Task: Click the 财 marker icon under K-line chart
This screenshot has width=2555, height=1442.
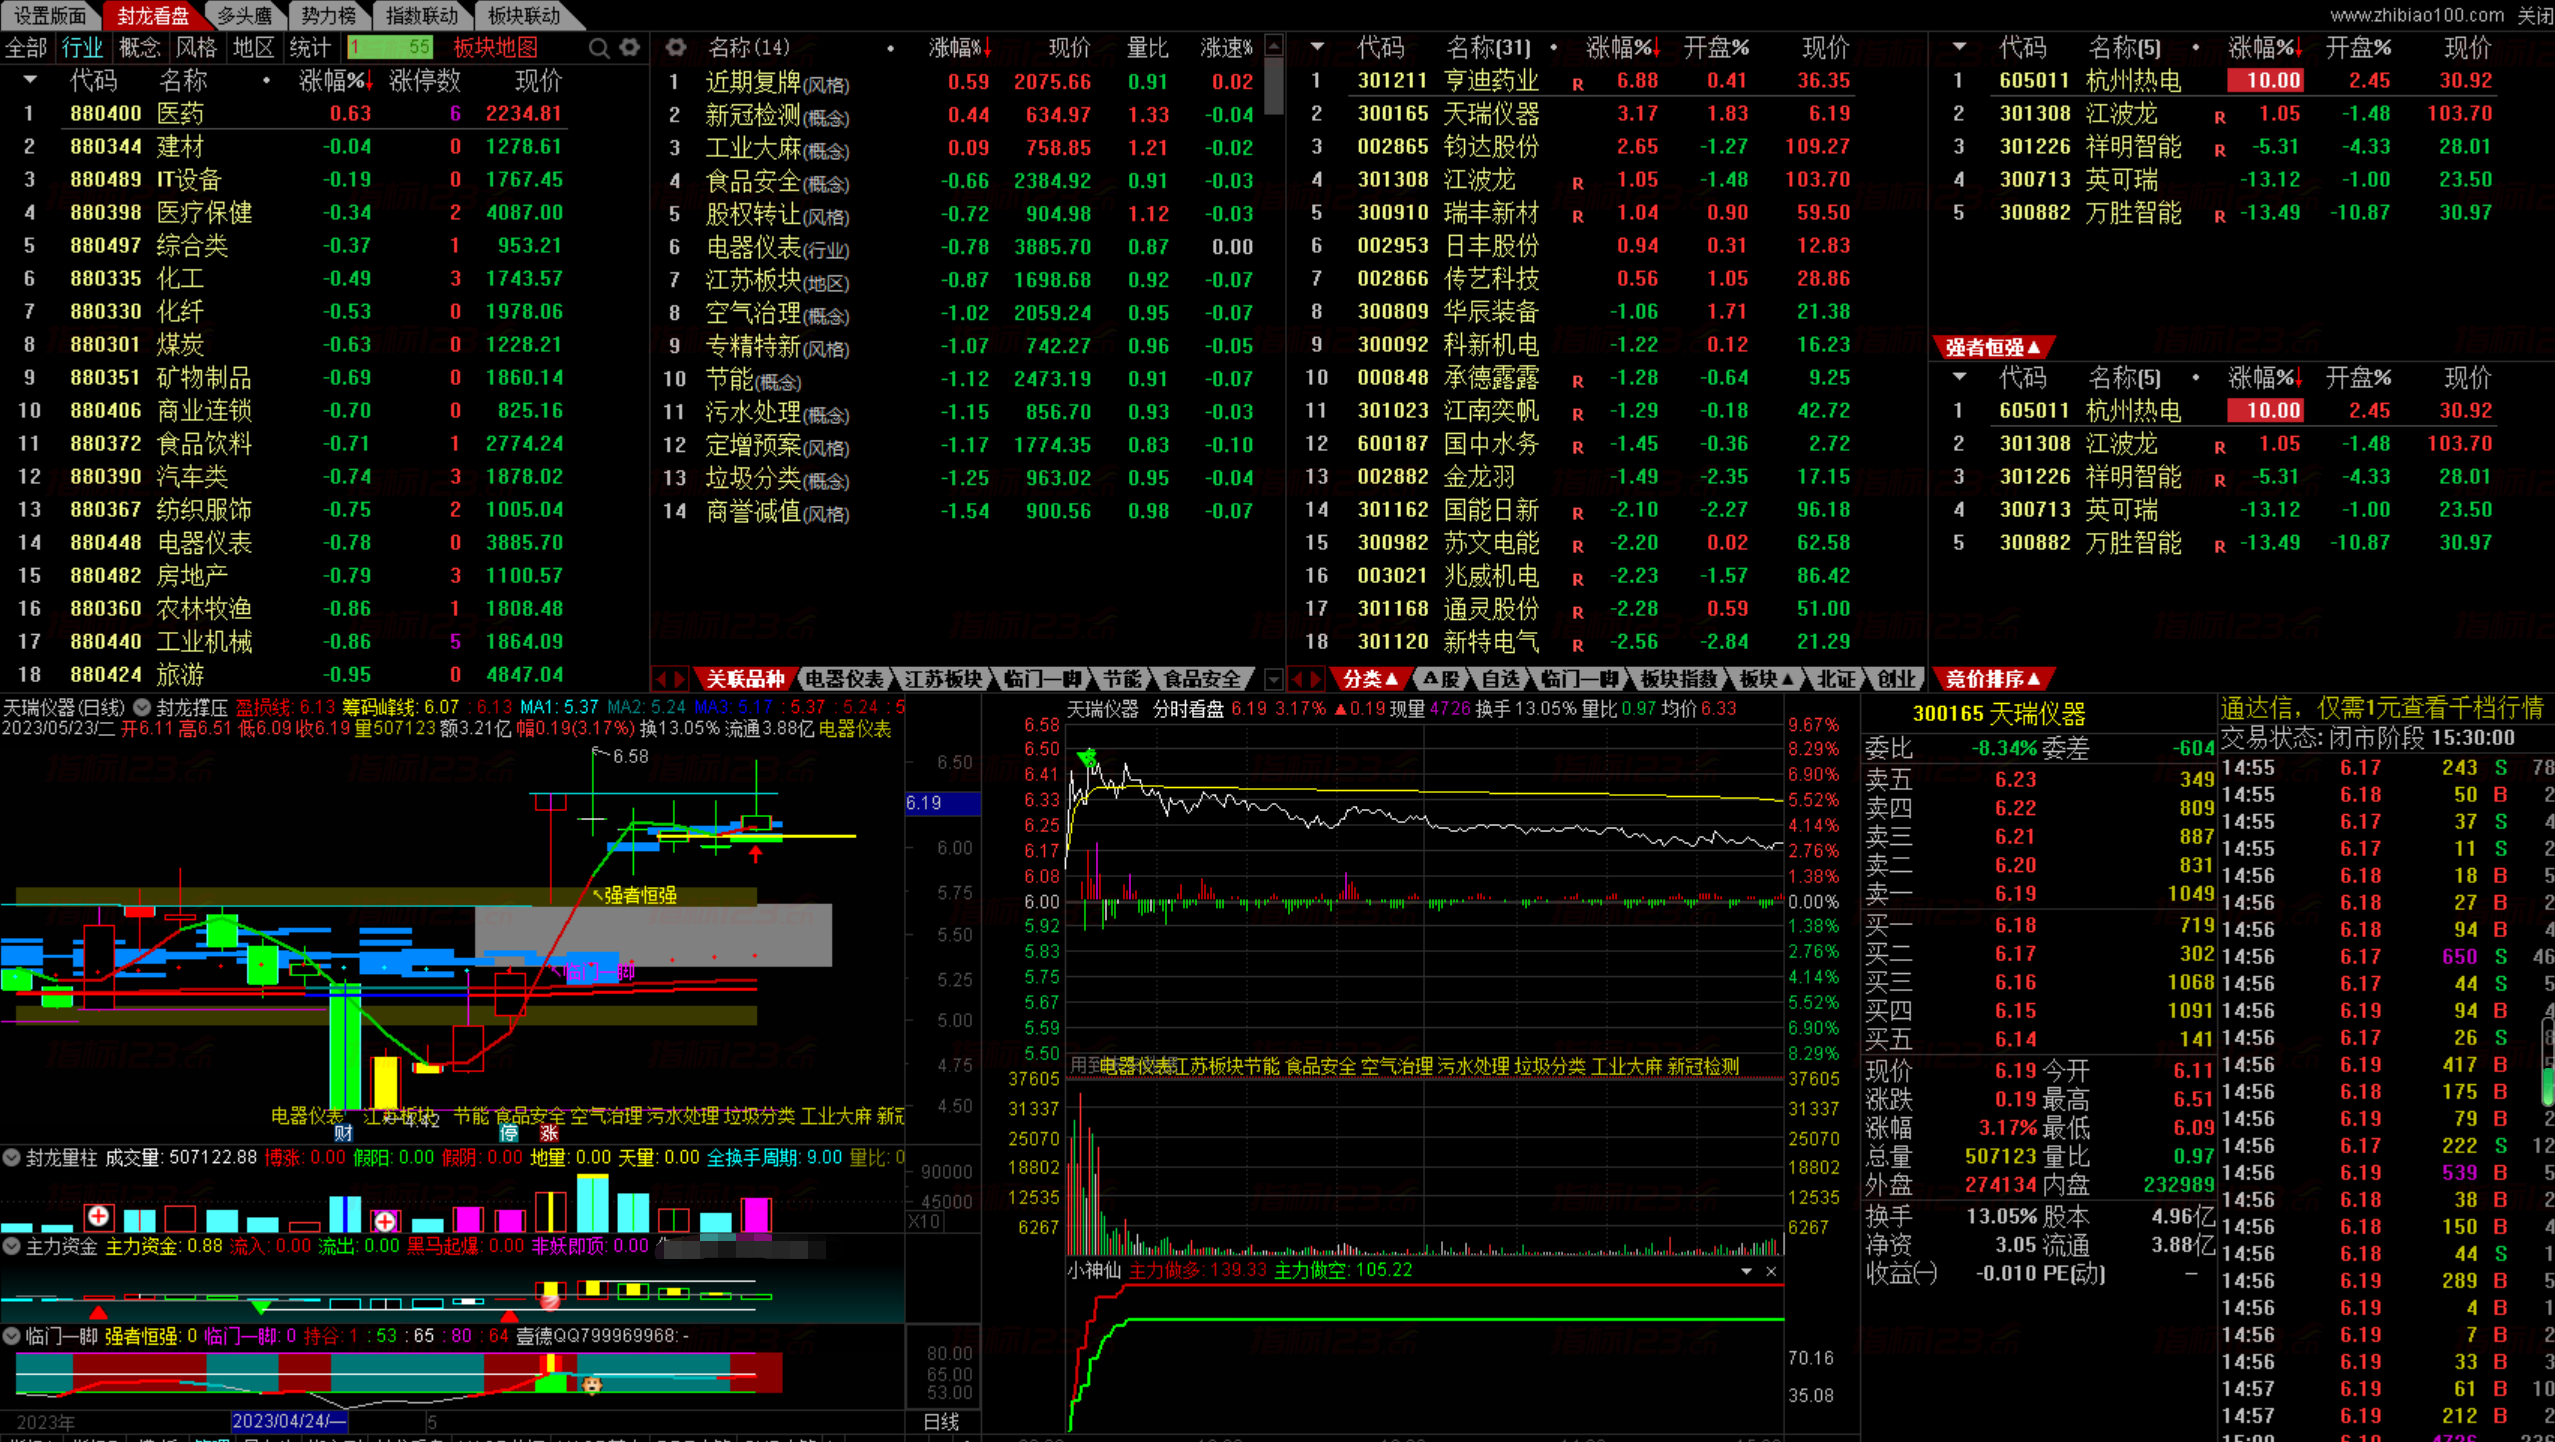Action: point(343,1133)
